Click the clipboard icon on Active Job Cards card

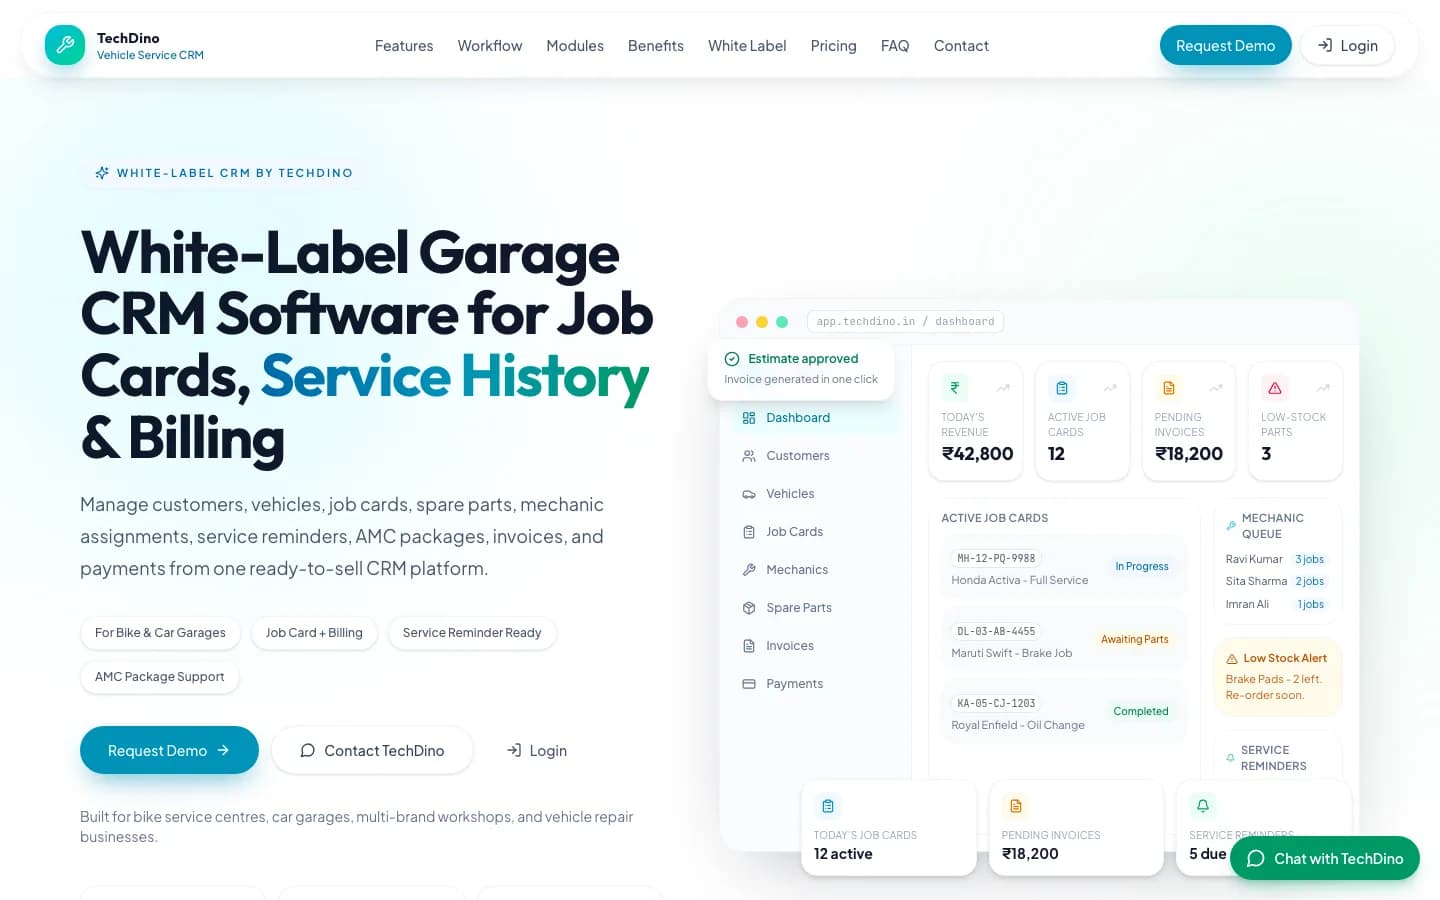(1062, 388)
